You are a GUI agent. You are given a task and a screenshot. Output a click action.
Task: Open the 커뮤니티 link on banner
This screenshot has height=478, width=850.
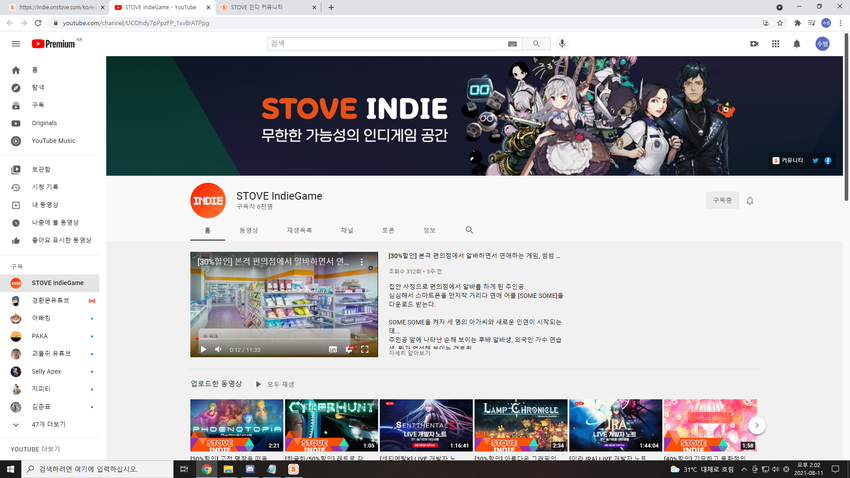(x=788, y=160)
